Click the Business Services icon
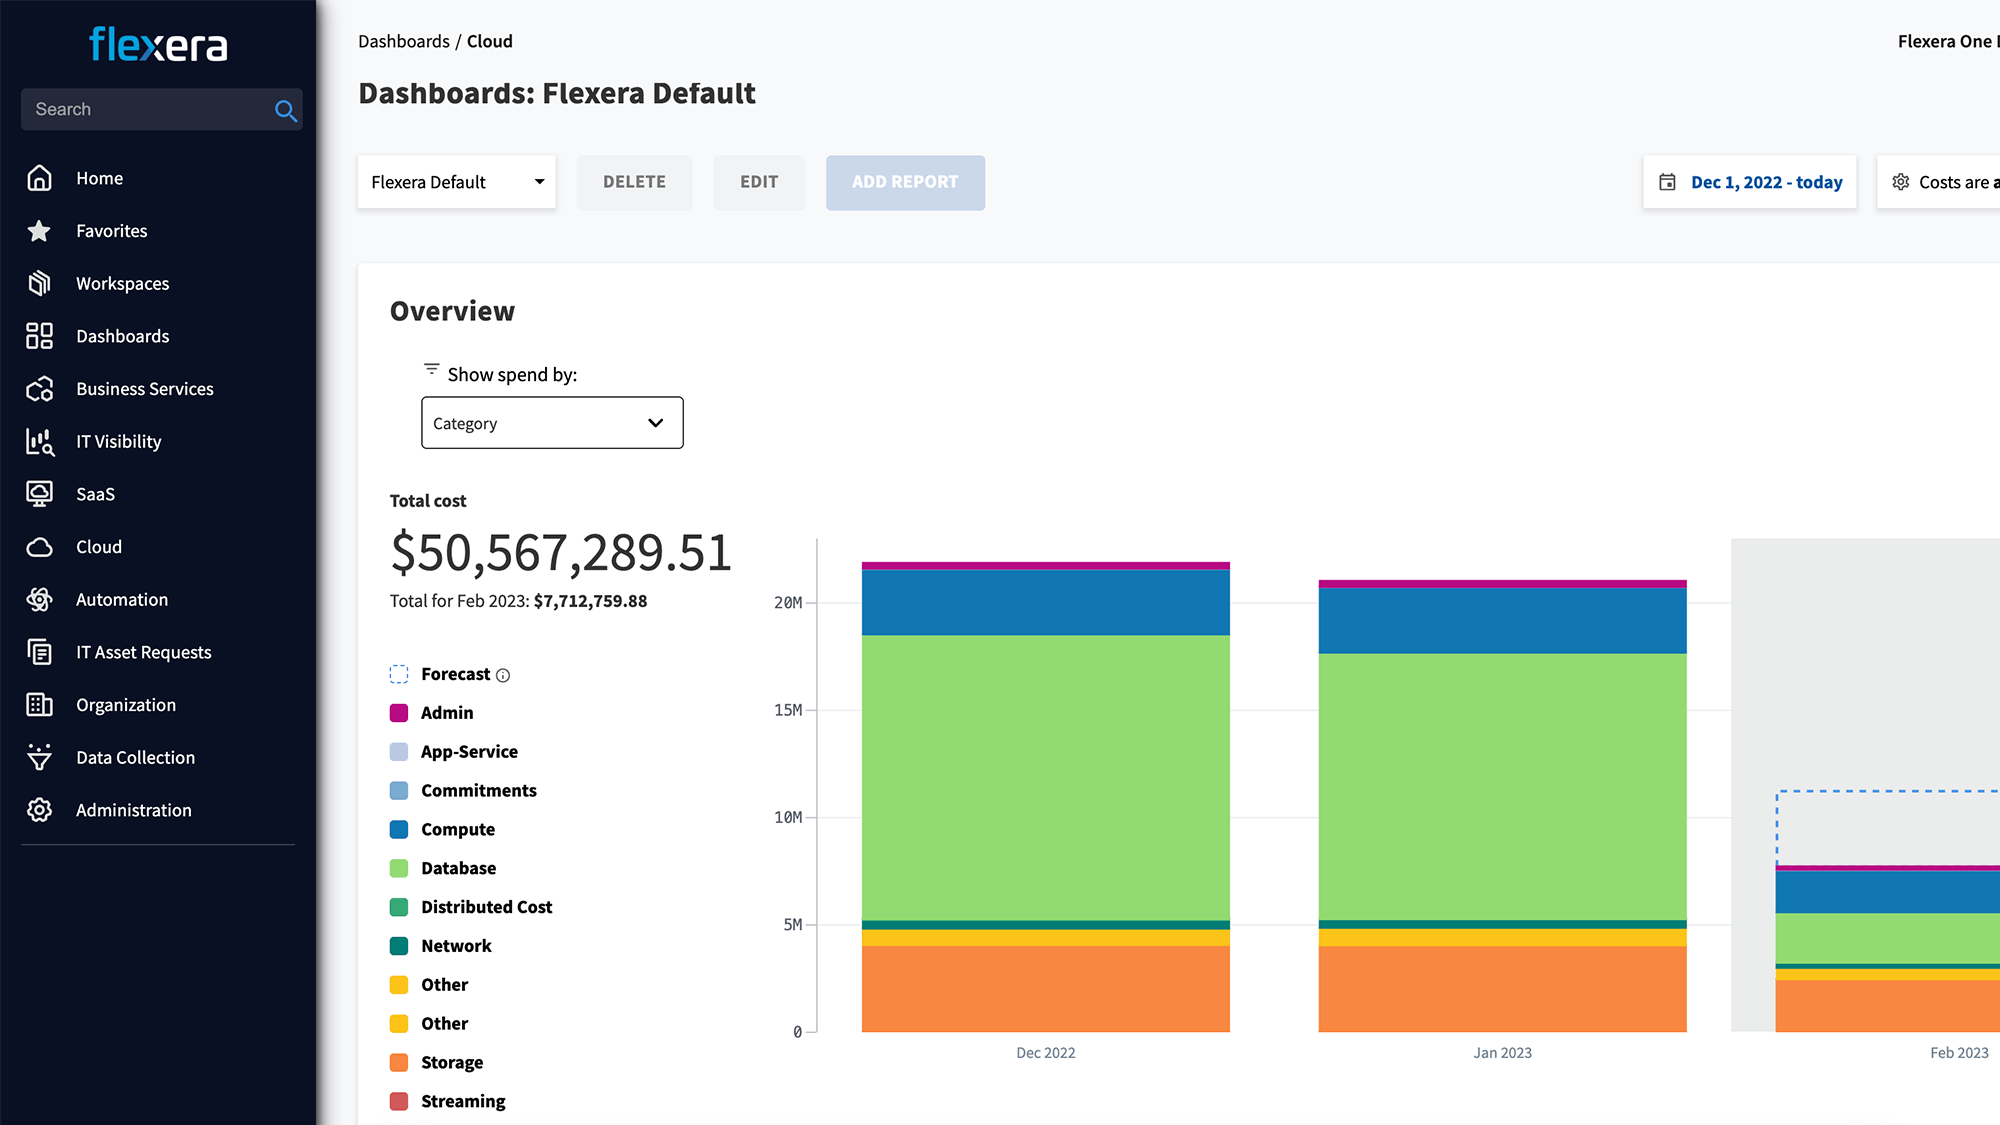Image resolution: width=2000 pixels, height=1125 pixels. [x=38, y=387]
